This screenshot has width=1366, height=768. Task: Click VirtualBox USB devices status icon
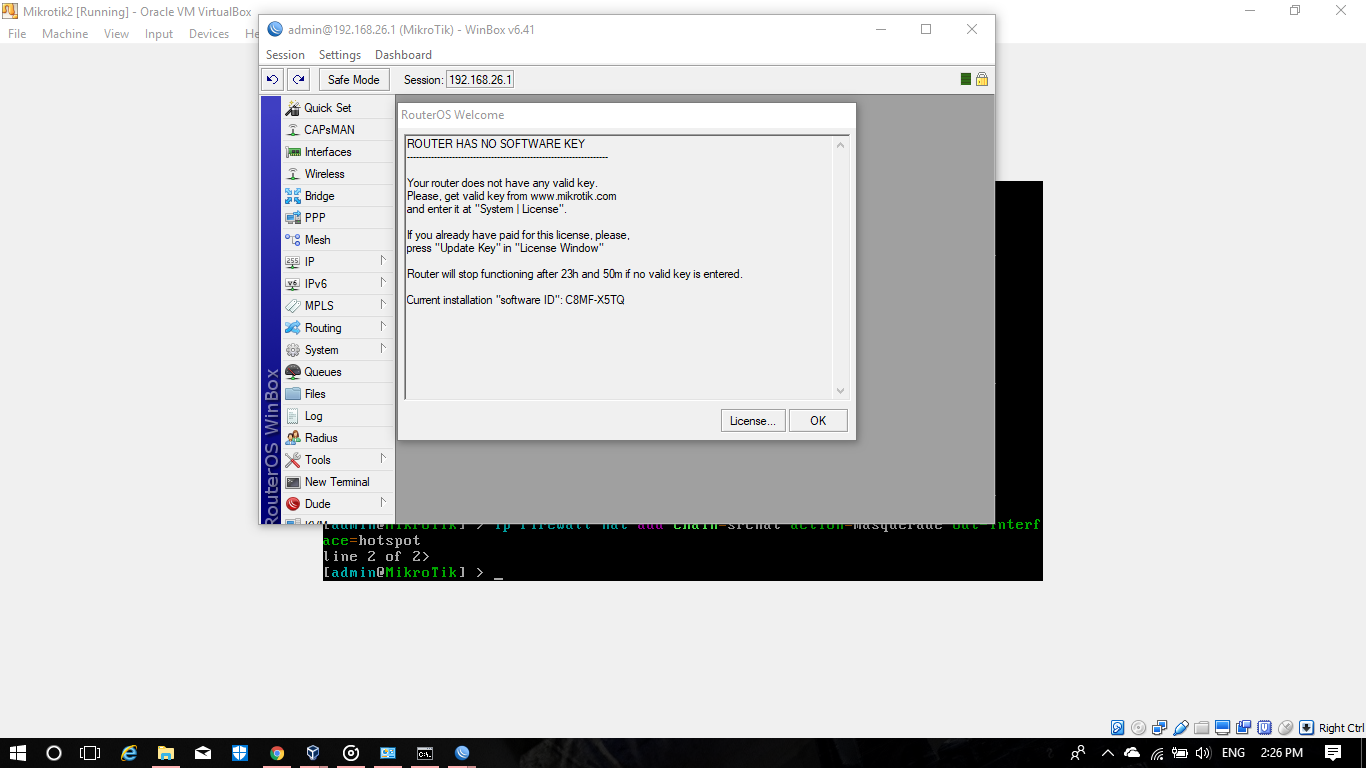click(1181, 728)
